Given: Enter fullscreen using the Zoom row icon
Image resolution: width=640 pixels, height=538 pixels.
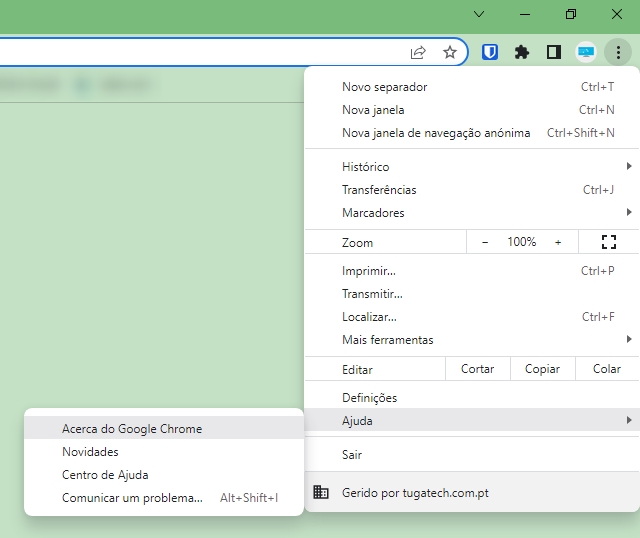Looking at the screenshot, I should [x=609, y=242].
